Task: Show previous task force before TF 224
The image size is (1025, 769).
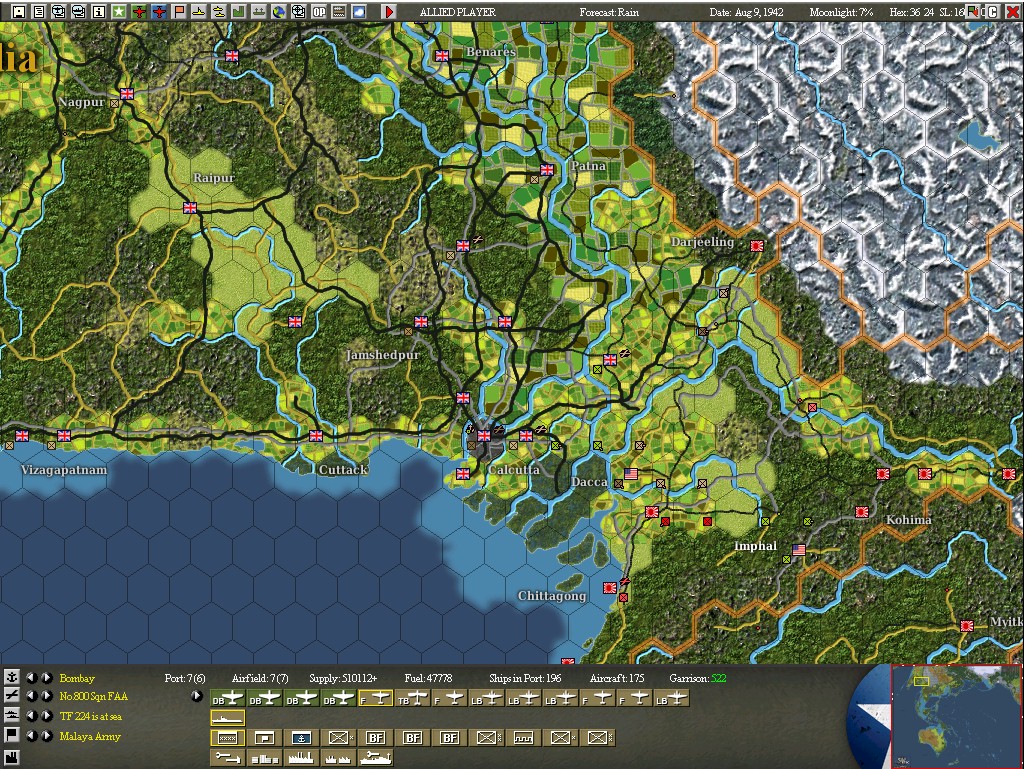Action: 31,716
